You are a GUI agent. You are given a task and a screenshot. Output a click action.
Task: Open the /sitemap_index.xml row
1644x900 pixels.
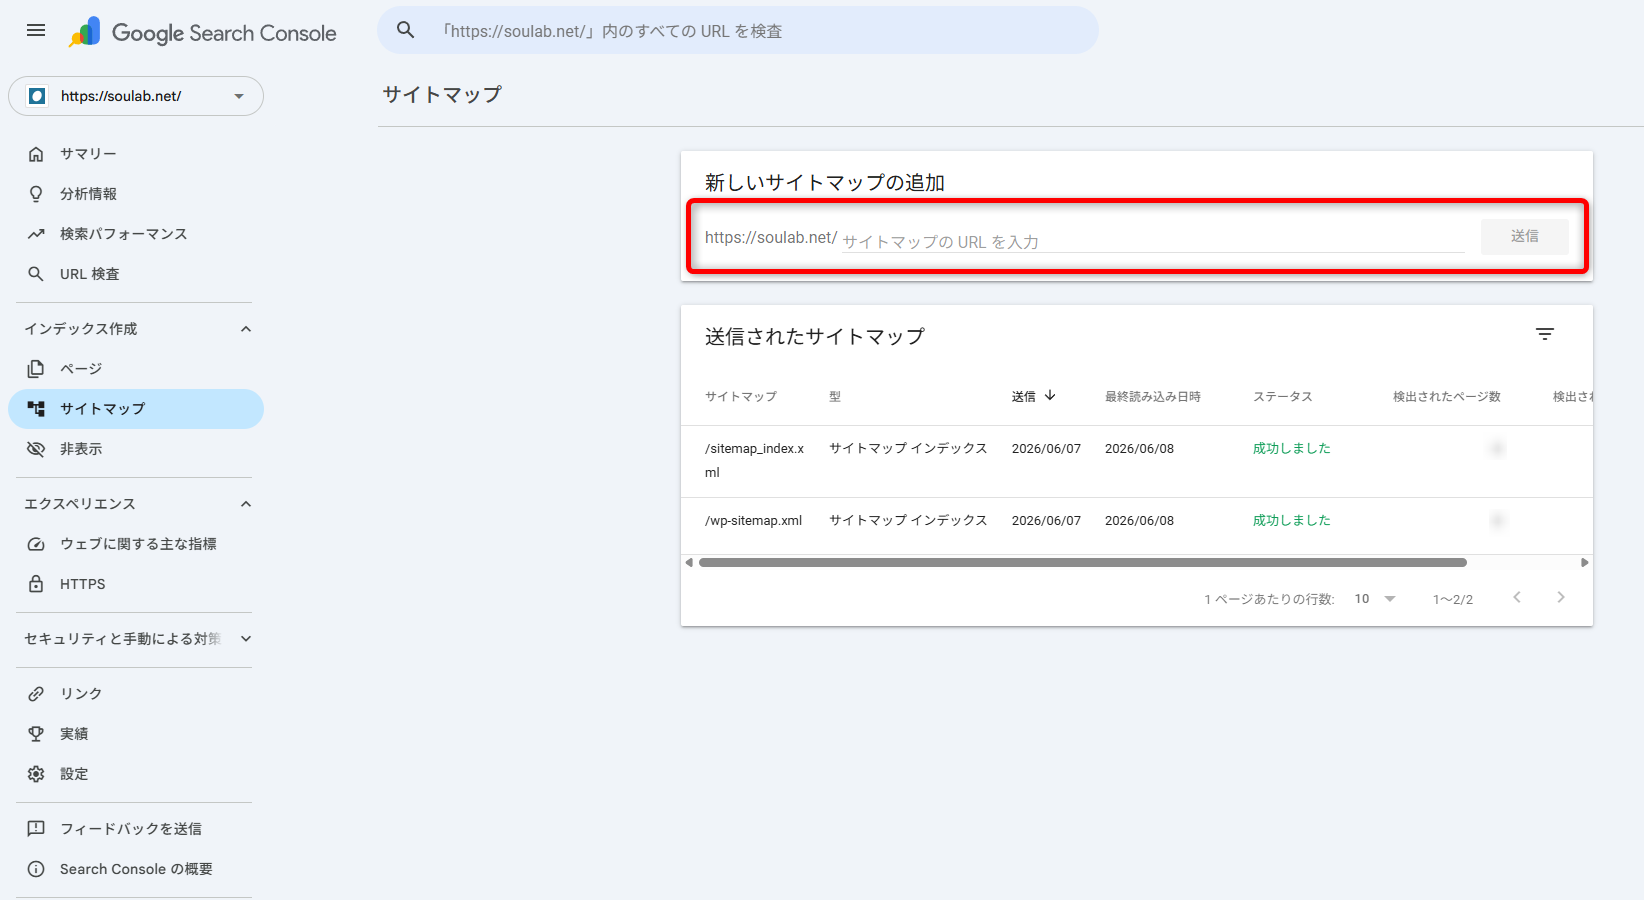1137,461
